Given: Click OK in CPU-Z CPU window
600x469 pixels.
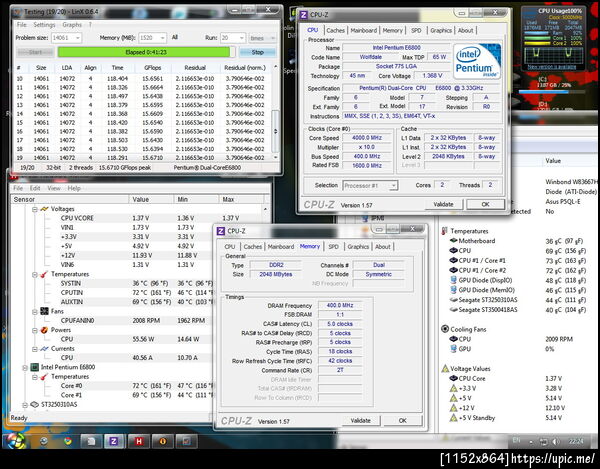Looking at the screenshot, I should 486,204.
